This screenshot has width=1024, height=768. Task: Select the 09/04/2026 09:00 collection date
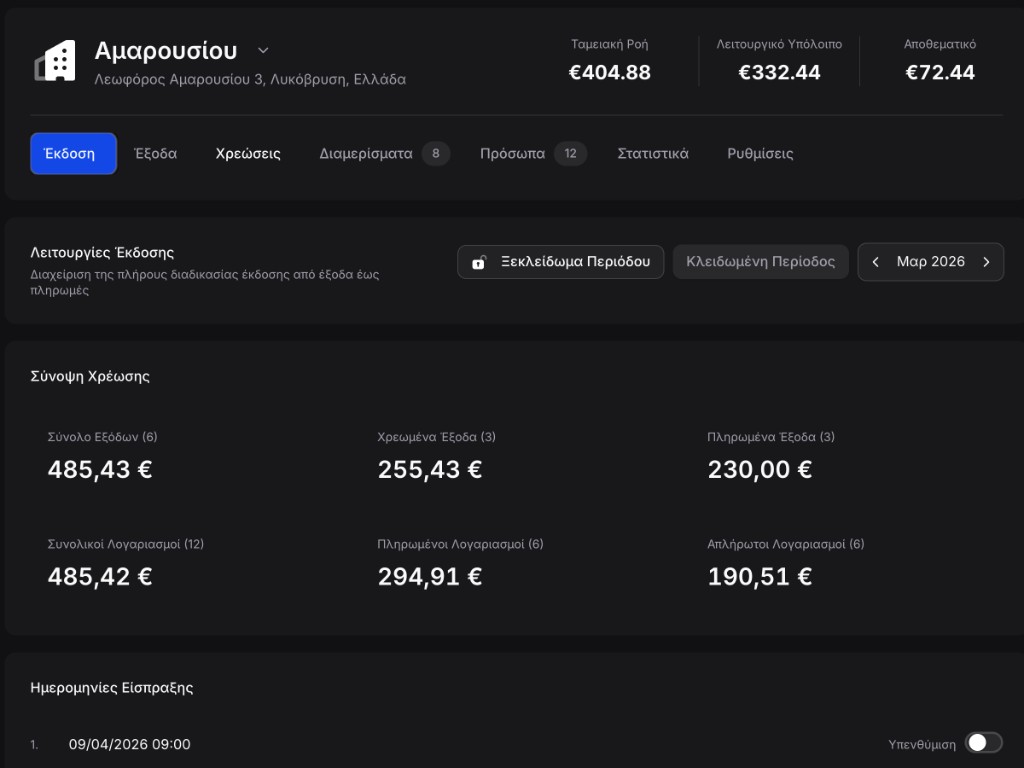coord(129,745)
